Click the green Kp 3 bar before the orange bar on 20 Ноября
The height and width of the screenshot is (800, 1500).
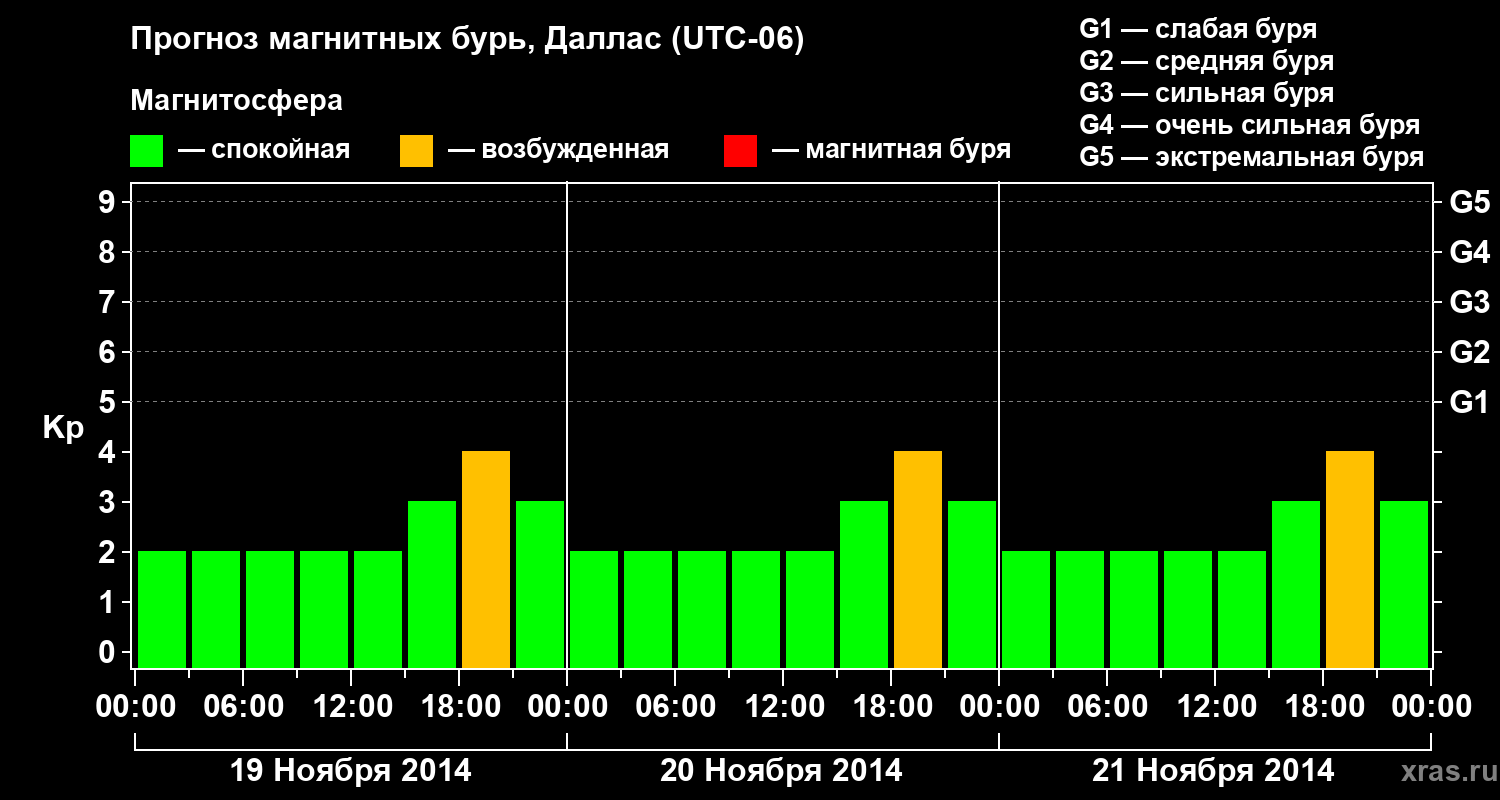pos(864,584)
